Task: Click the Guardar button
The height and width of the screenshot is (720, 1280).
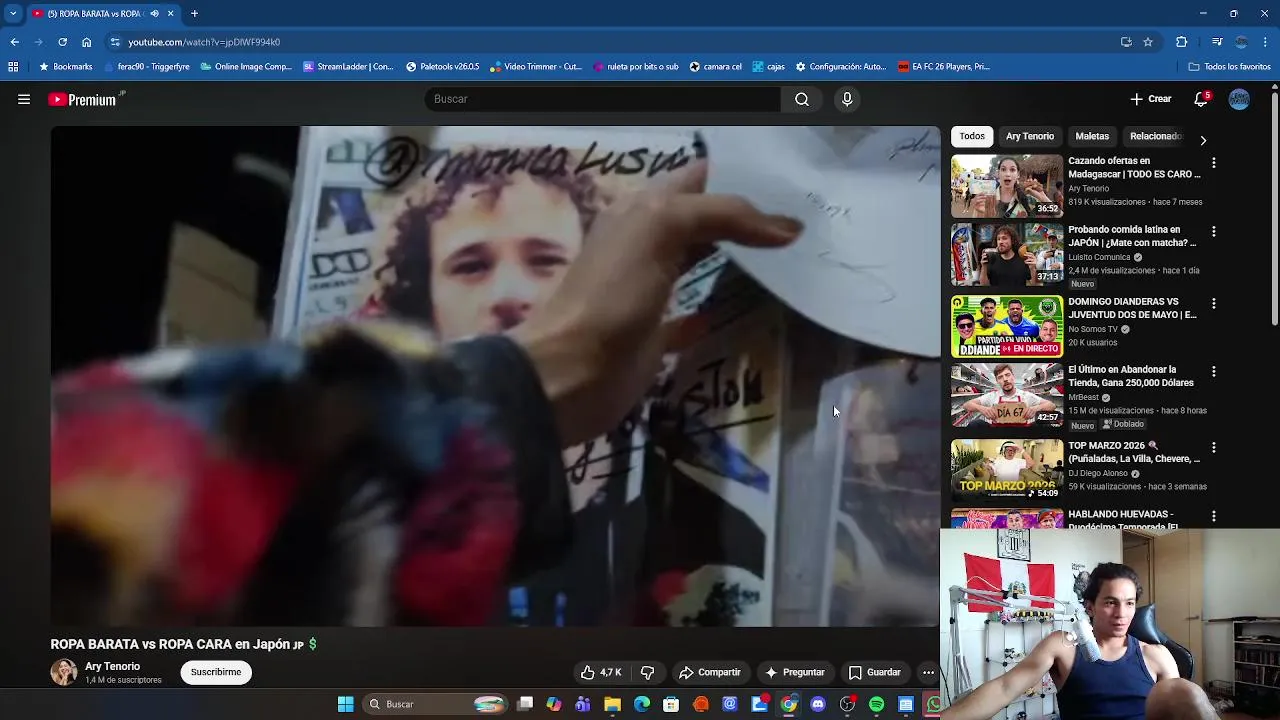Action: point(875,672)
